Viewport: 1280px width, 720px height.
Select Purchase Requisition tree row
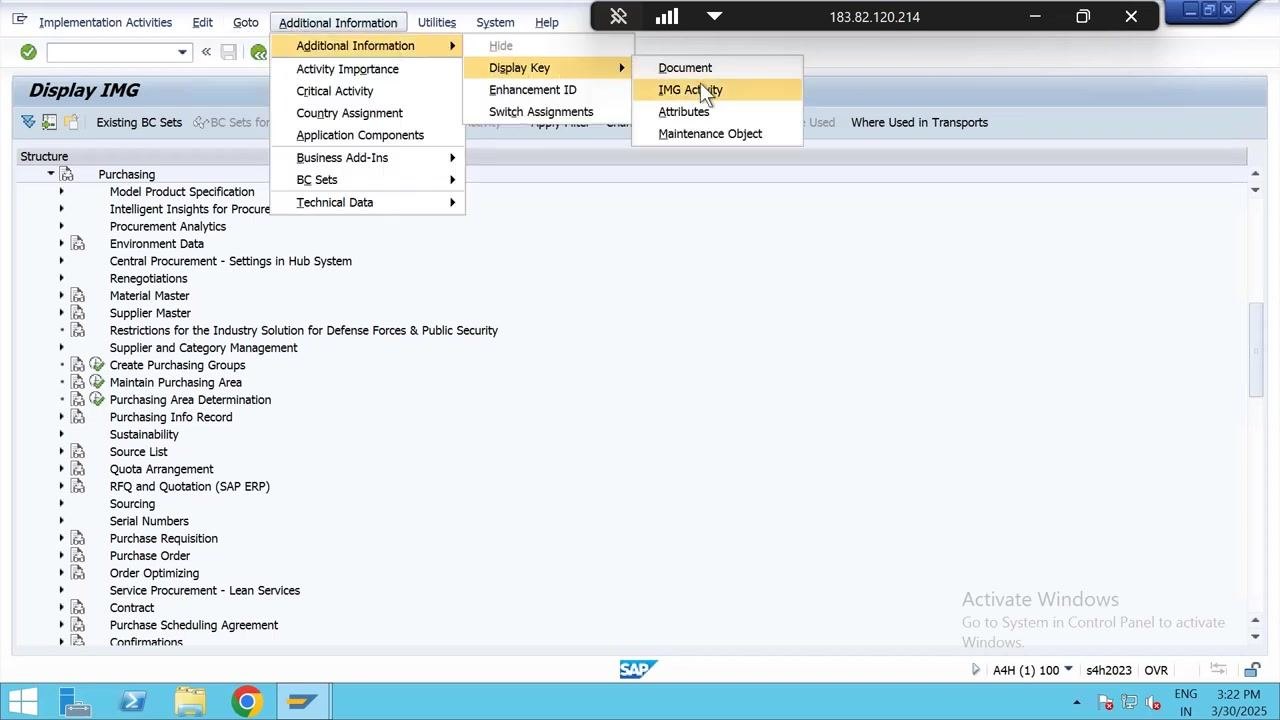coord(164,539)
